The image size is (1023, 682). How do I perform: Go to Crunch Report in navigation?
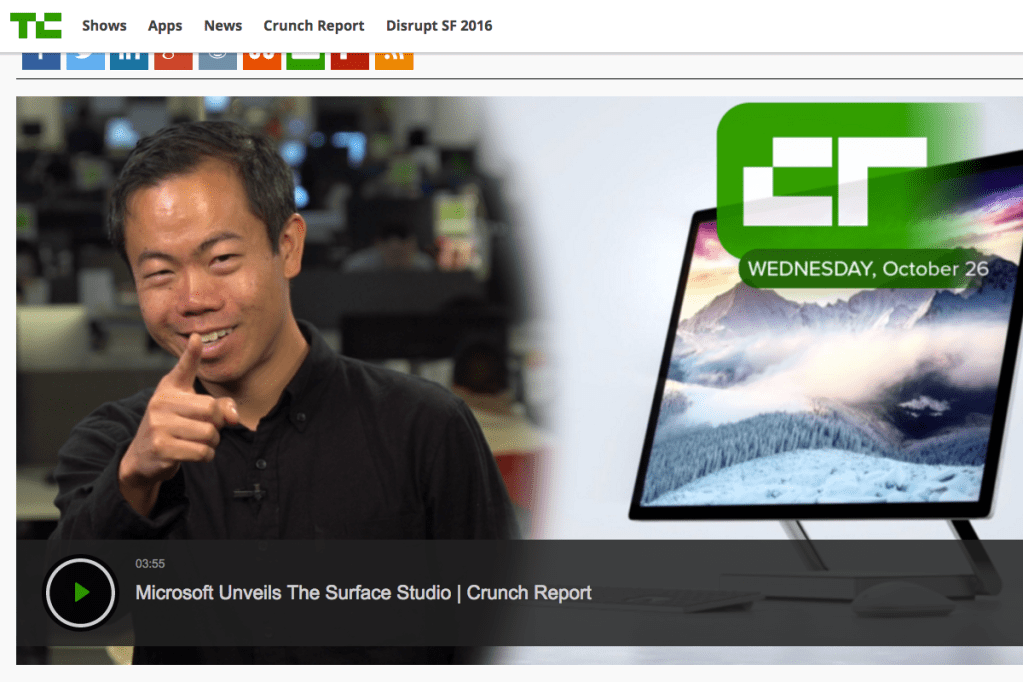[x=314, y=25]
